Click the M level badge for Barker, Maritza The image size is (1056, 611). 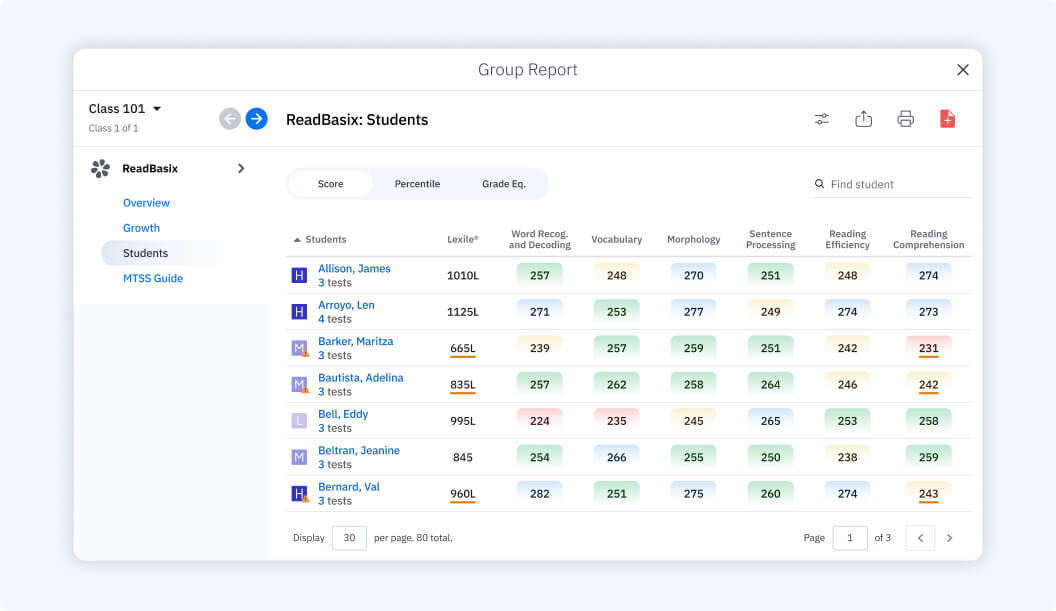(x=299, y=348)
